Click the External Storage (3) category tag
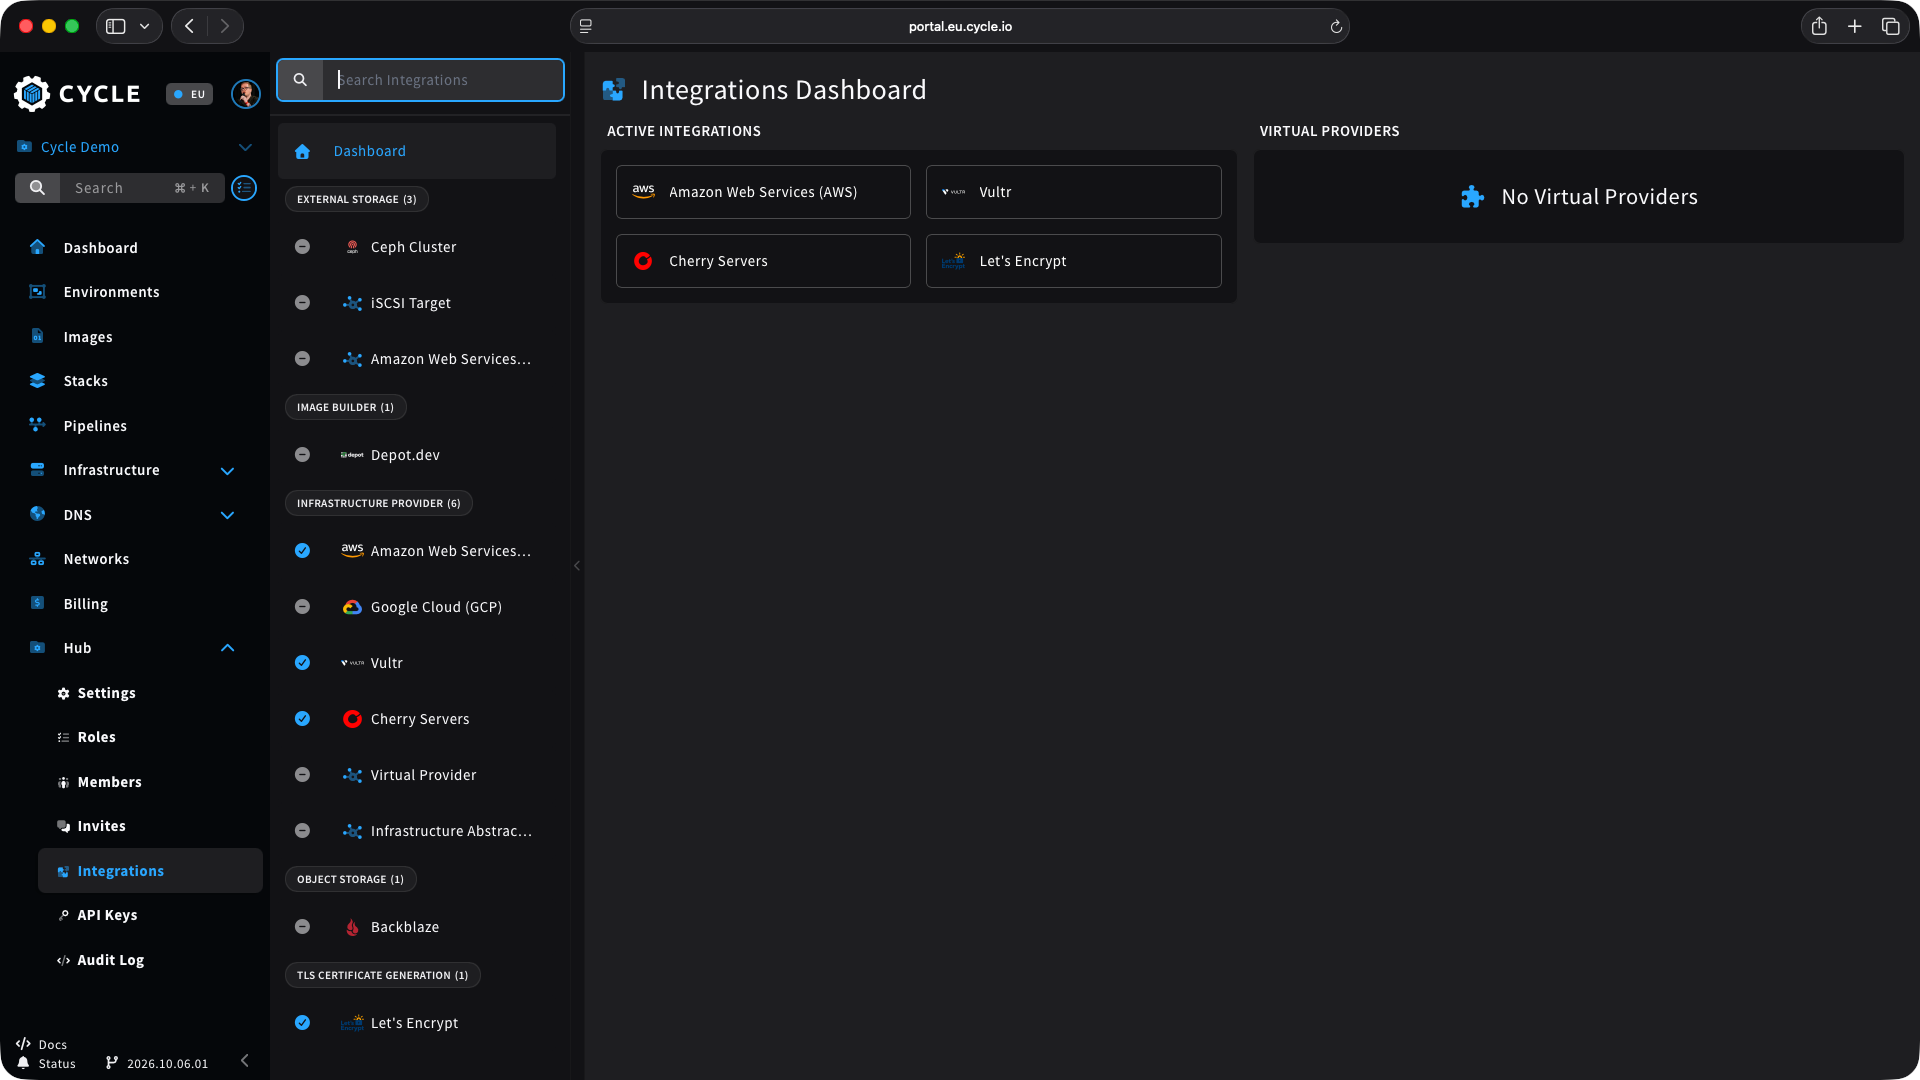The height and width of the screenshot is (1080, 1920). coord(357,199)
